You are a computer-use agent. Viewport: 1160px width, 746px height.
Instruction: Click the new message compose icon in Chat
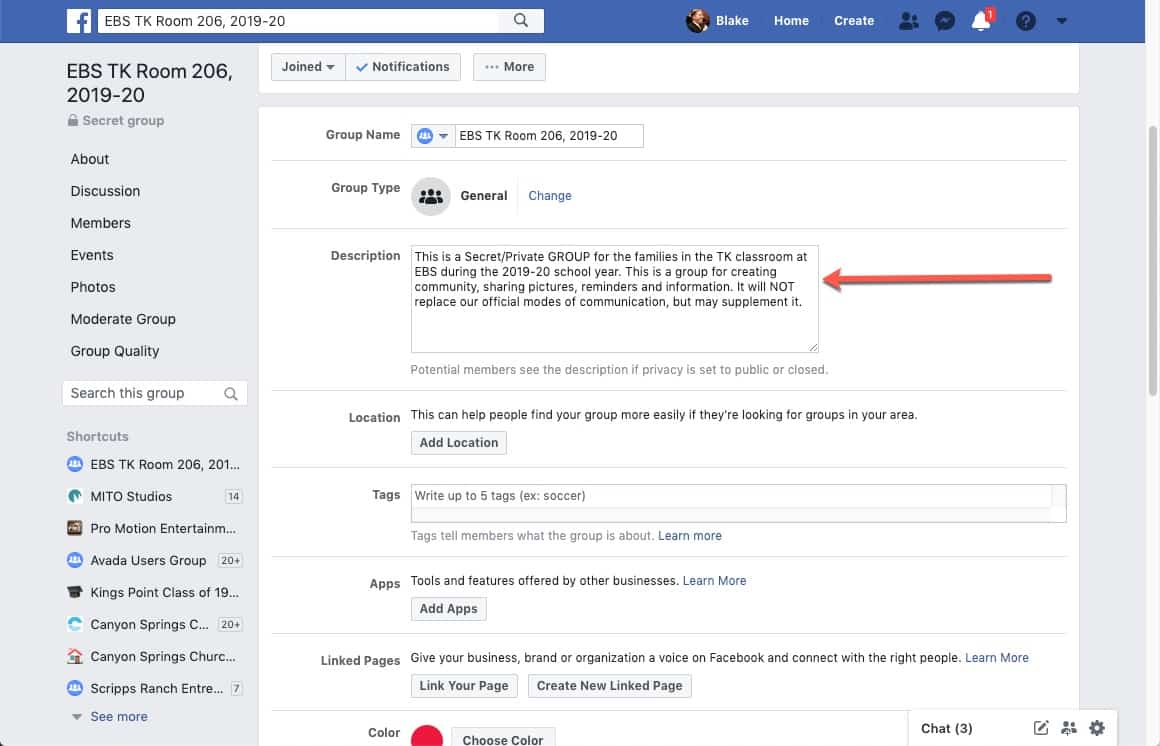coord(1040,728)
